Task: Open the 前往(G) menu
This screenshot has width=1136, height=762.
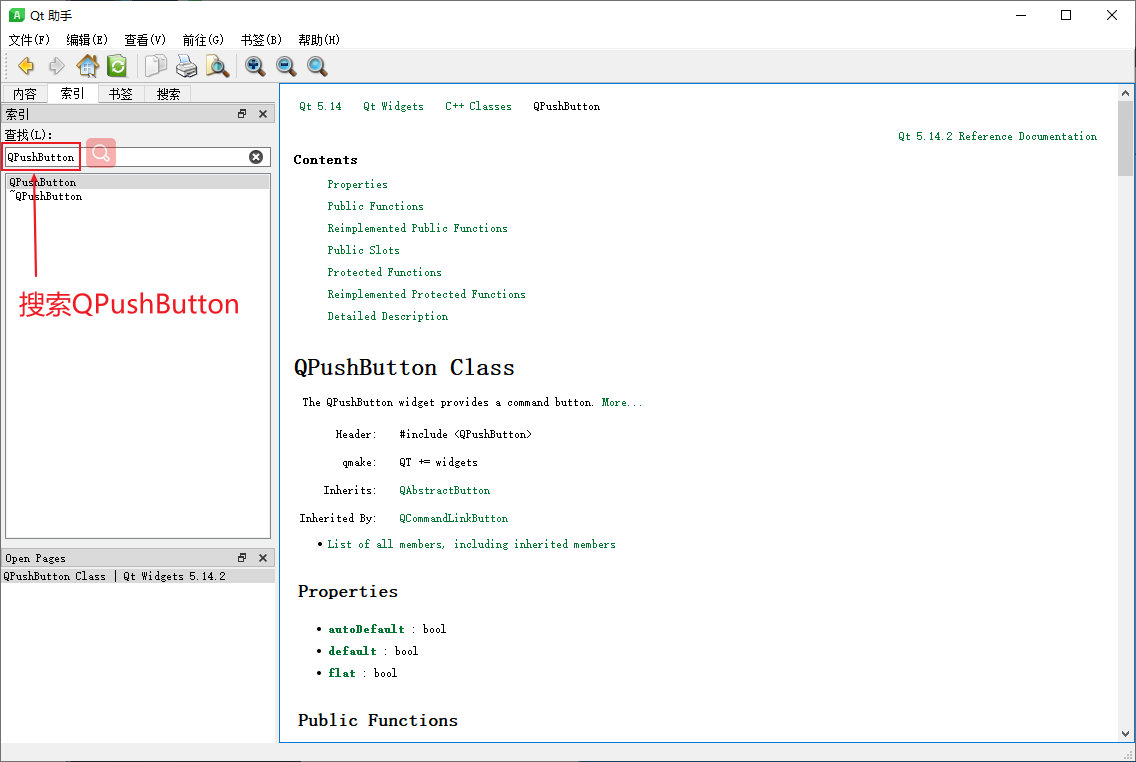Action: coord(203,40)
